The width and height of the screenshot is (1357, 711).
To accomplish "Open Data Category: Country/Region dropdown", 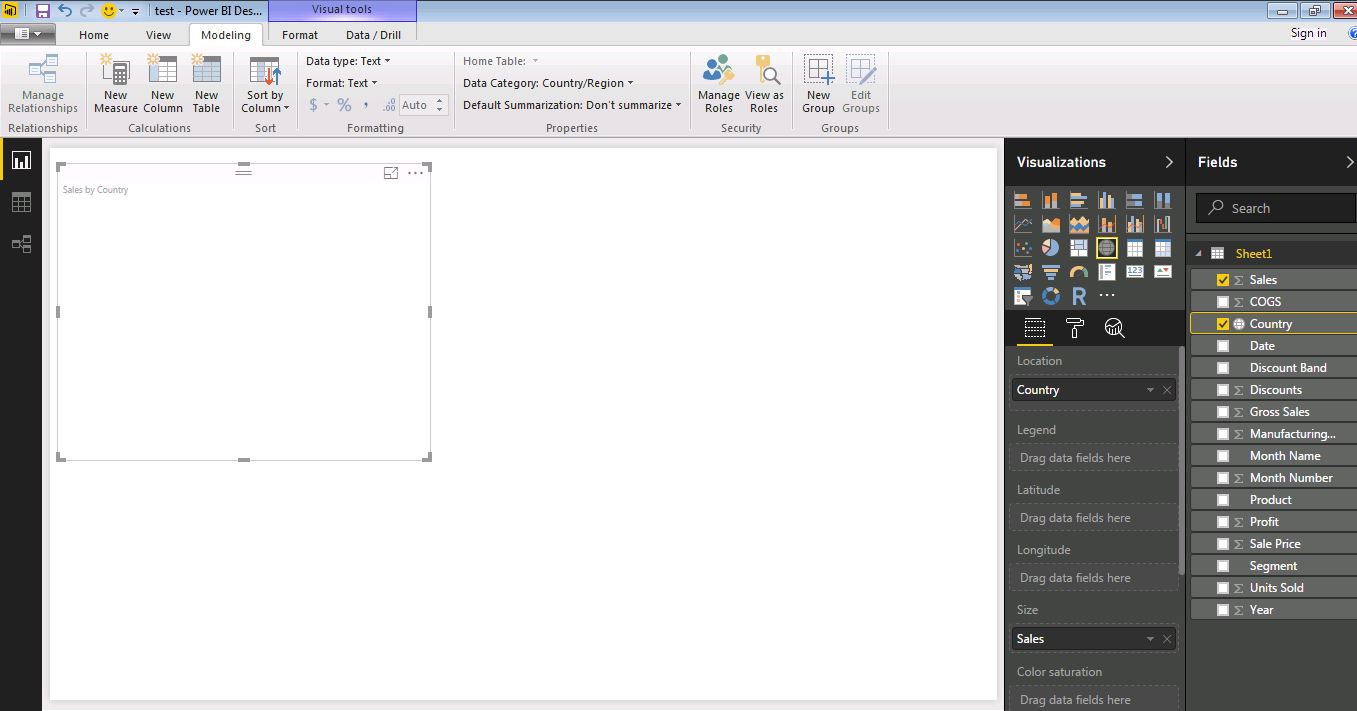I will (548, 83).
